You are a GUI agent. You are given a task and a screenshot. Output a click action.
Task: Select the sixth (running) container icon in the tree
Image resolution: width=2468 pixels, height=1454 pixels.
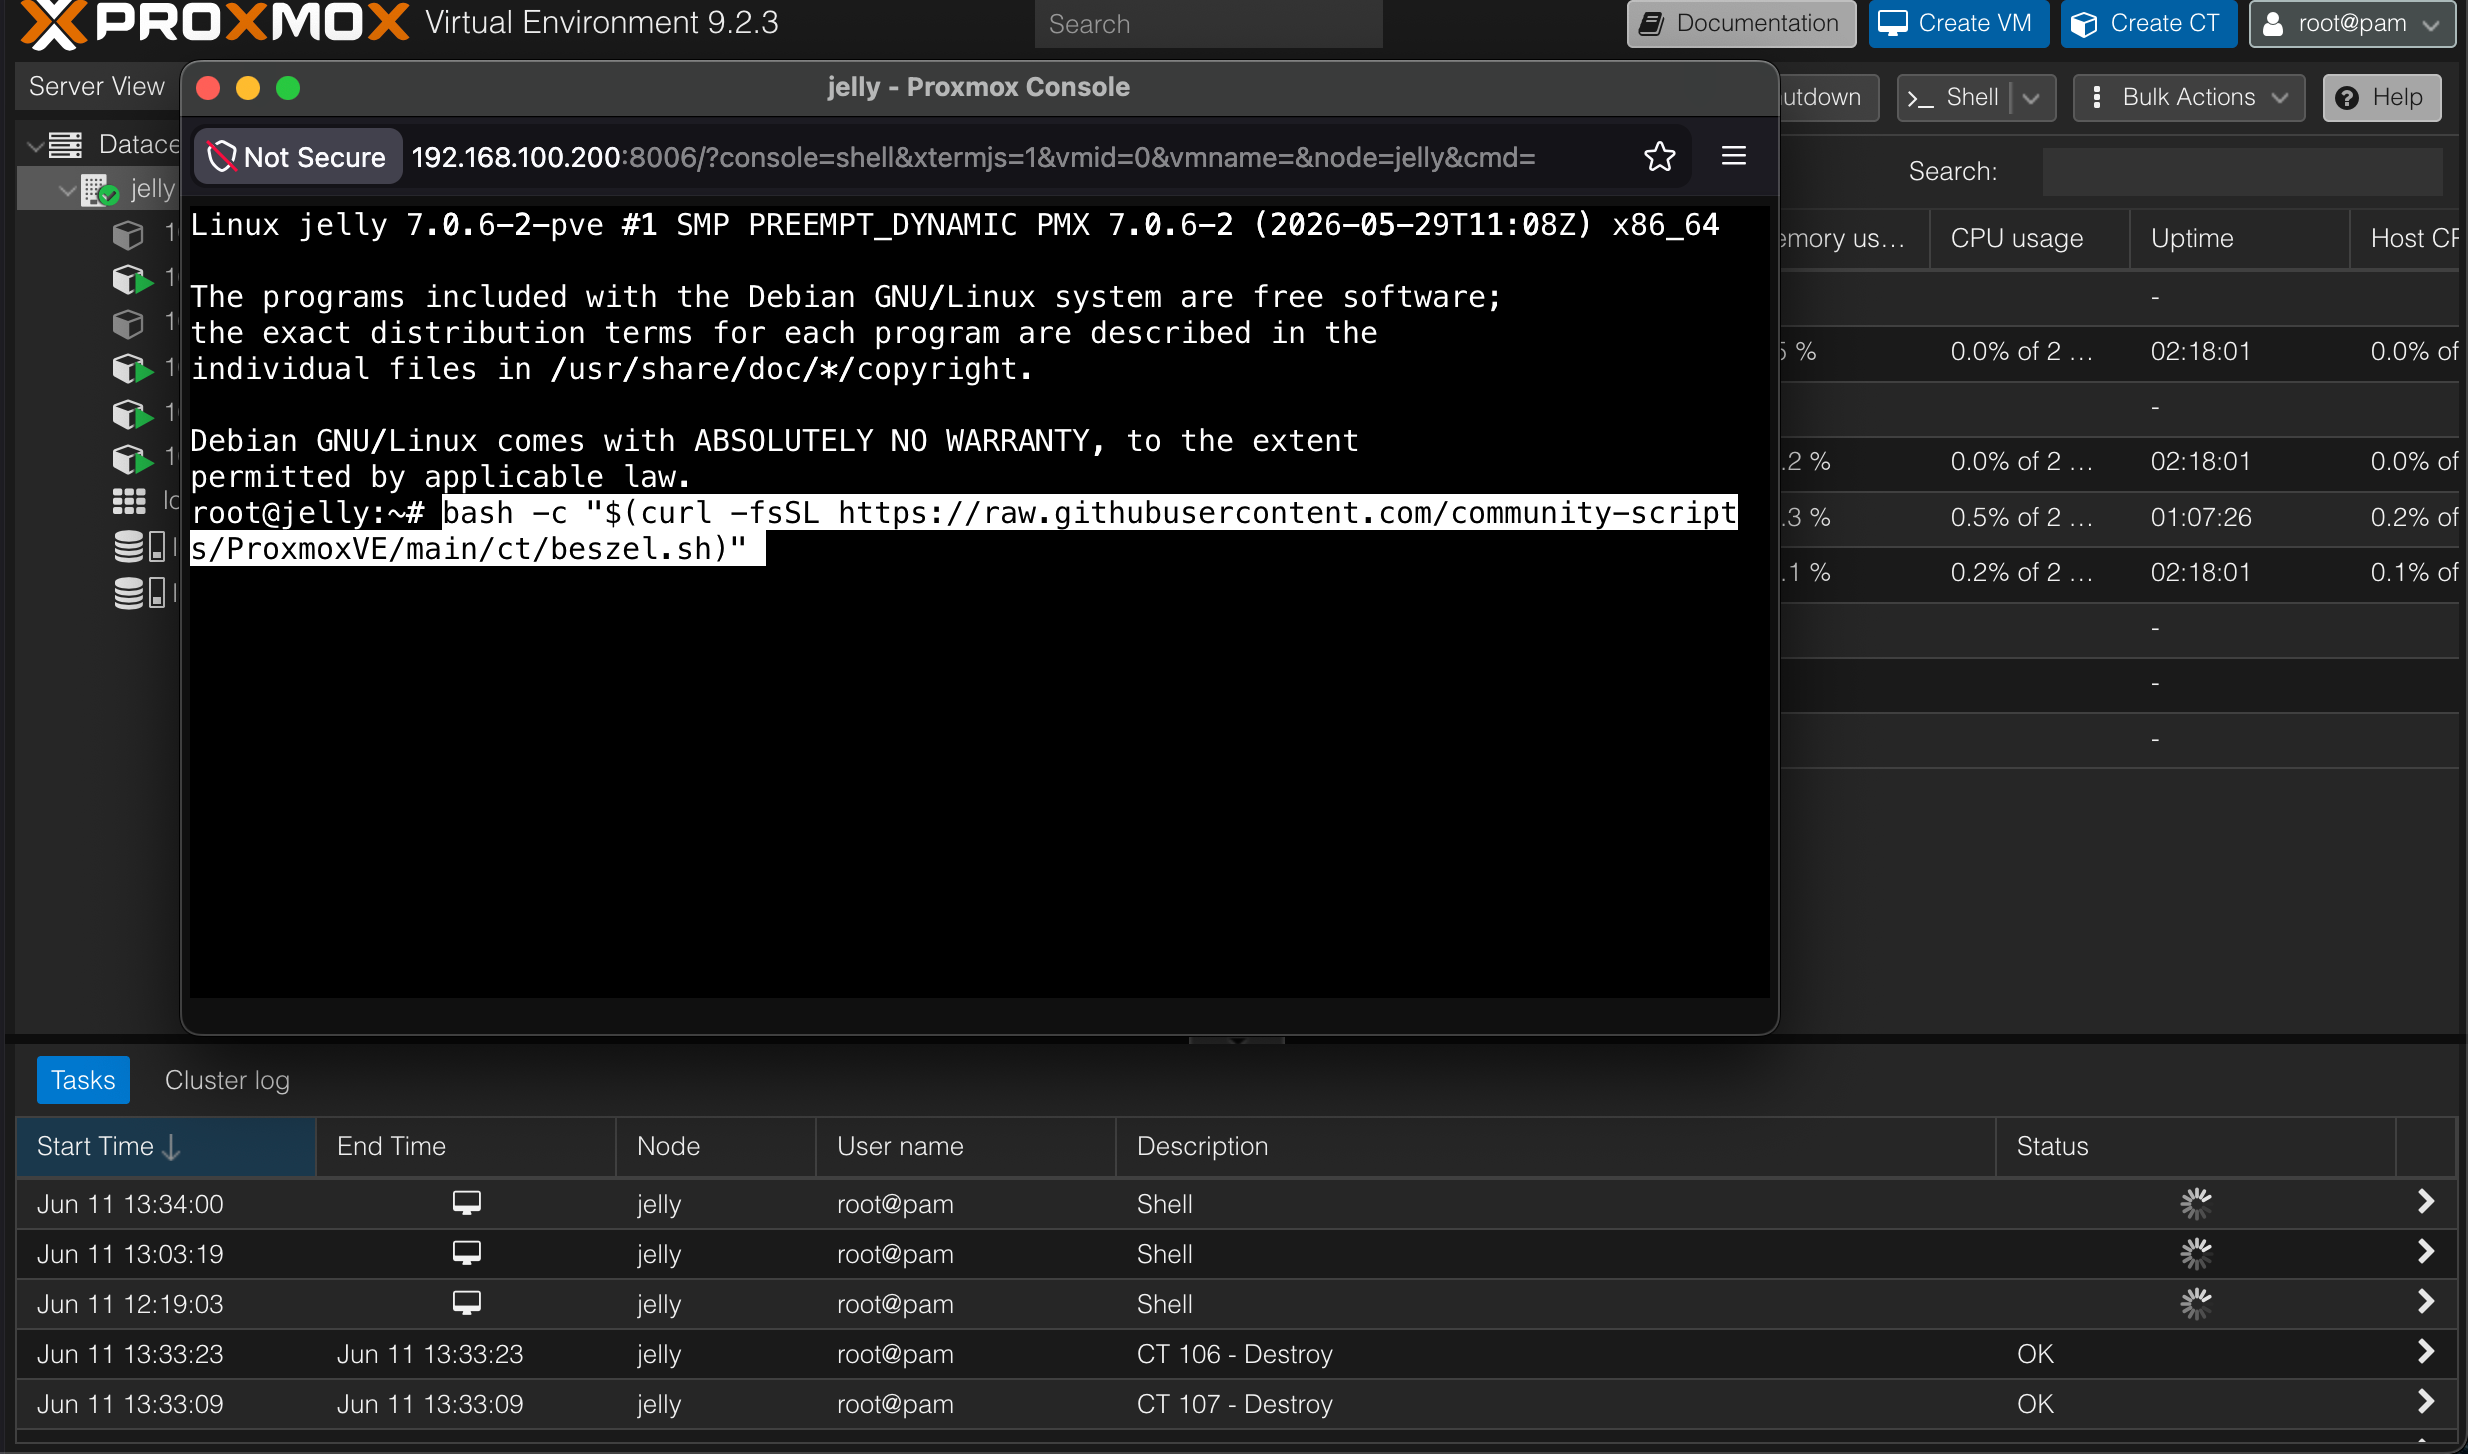pos(132,458)
